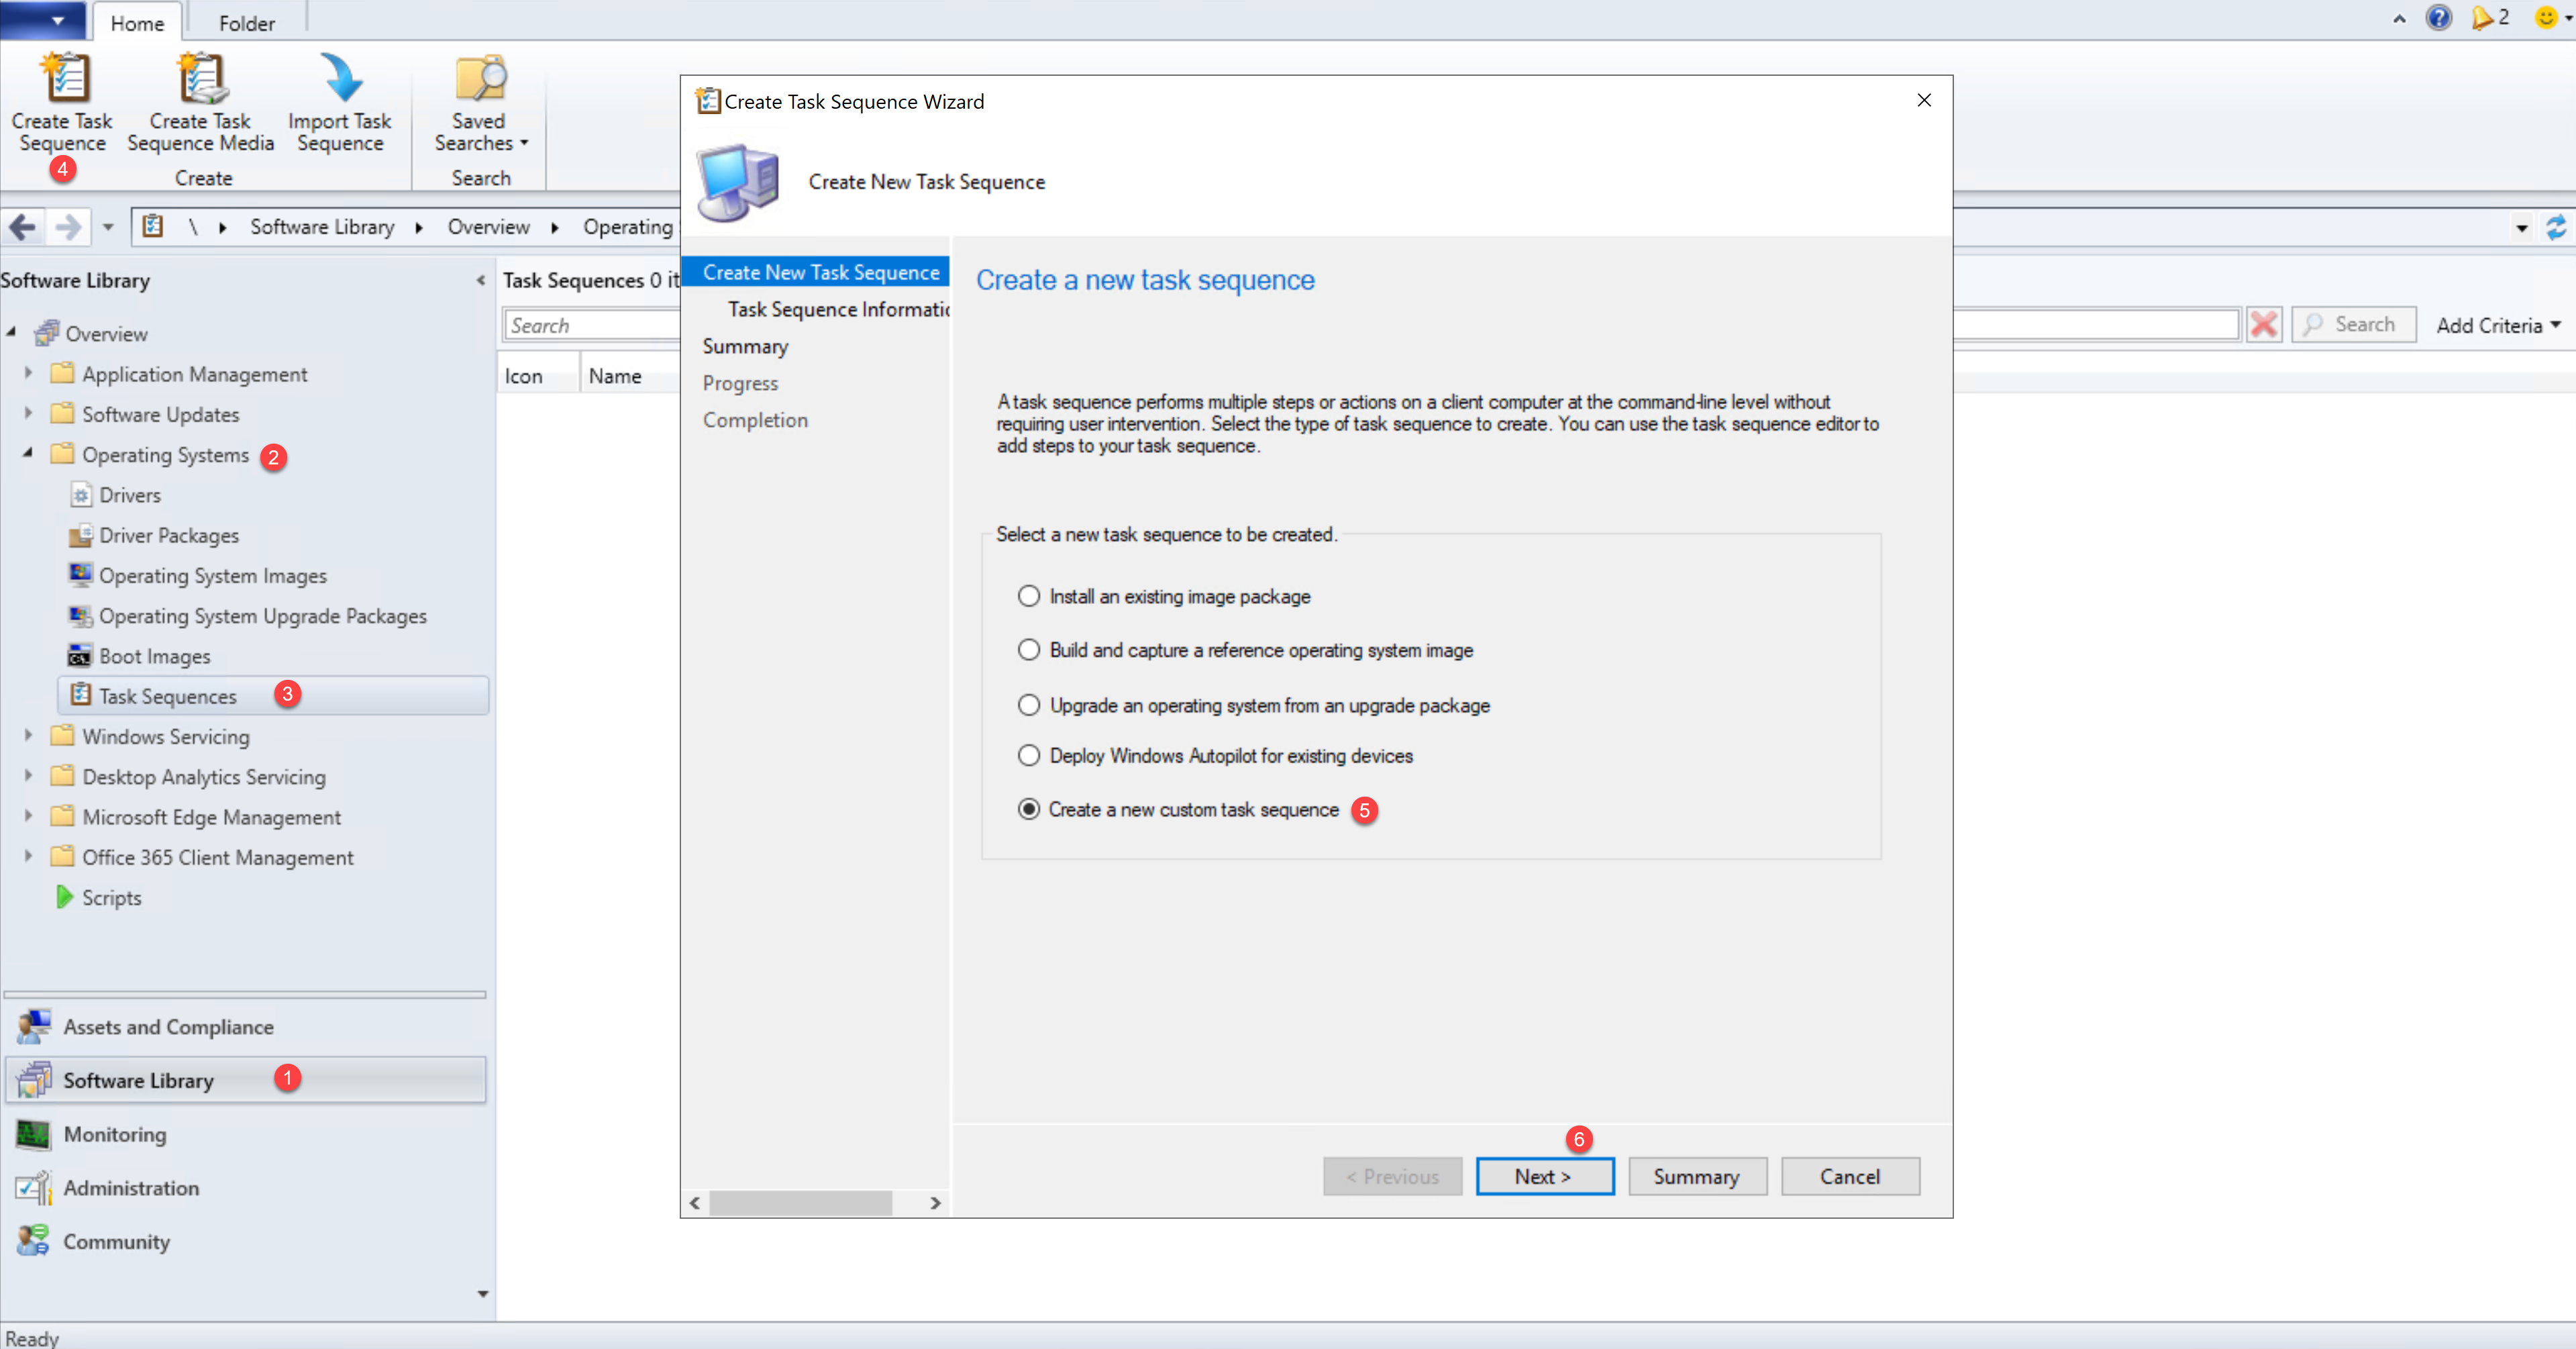Image resolution: width=2576 pixels, height=1349 pixels.
Task: Go to the Summary wizard step
Action: 745,346
